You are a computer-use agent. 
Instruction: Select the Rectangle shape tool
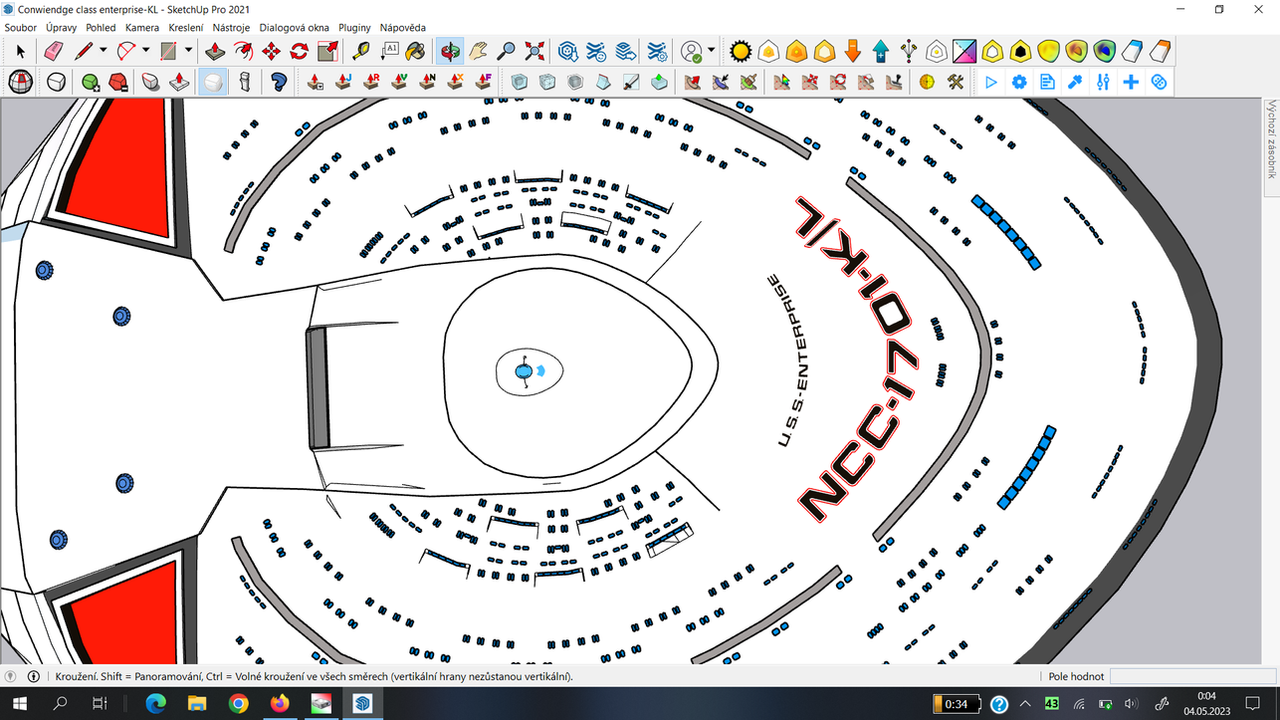(169, 51)
